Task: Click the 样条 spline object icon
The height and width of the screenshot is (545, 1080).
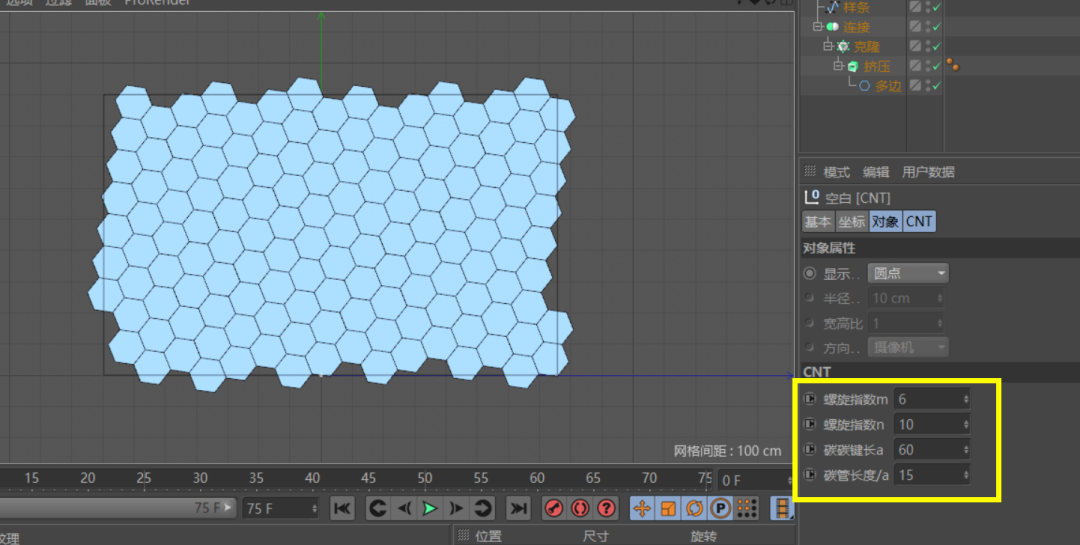Action: pyautogui.click(x=832, y=8)
